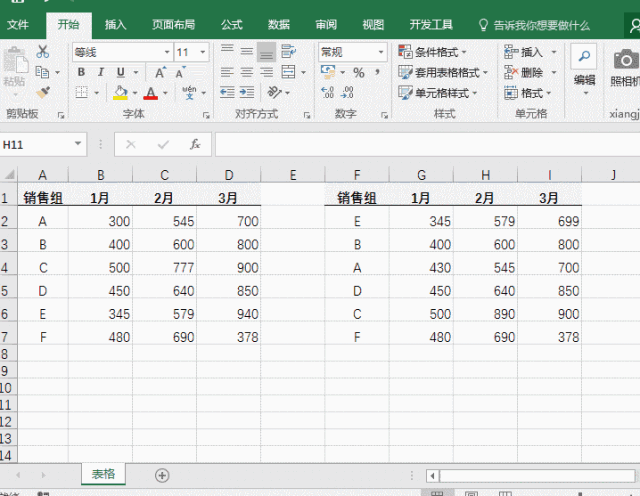Click the Insert Function fx button

[195, 144]
